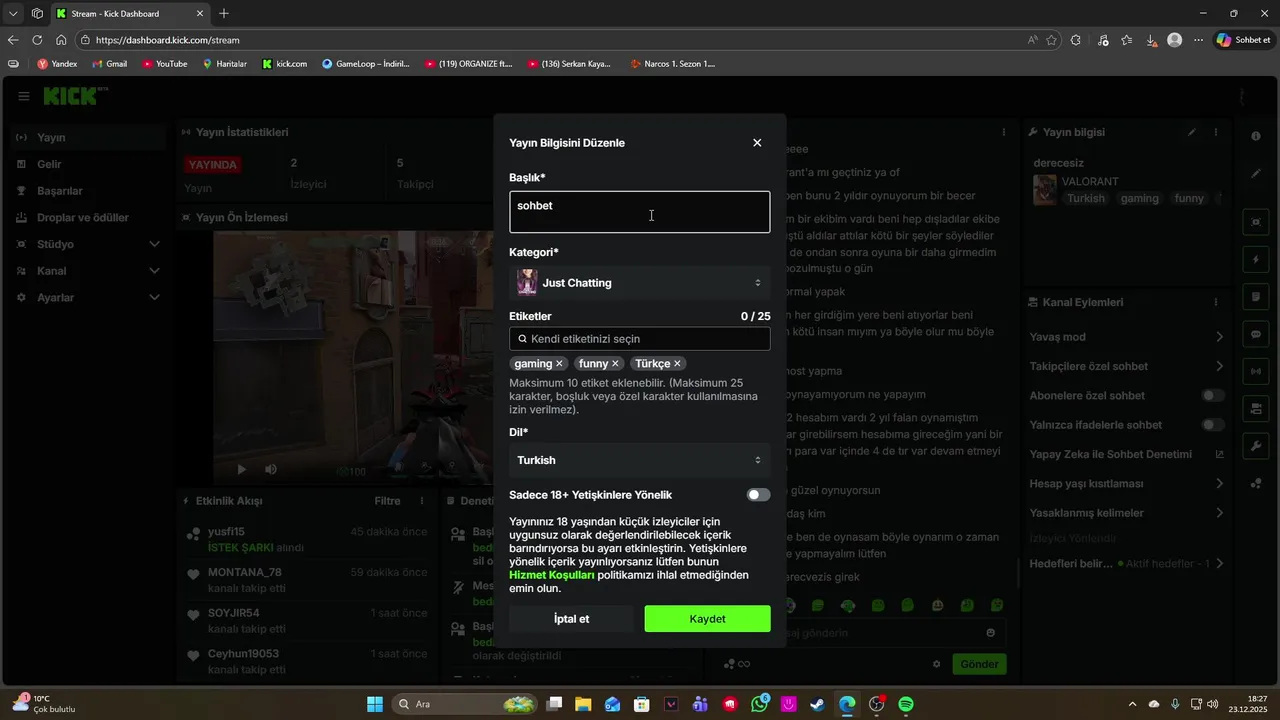1280x720 pixels.
Task: Click the chat bubble icon in right rail
Action: click(1256, 334)
